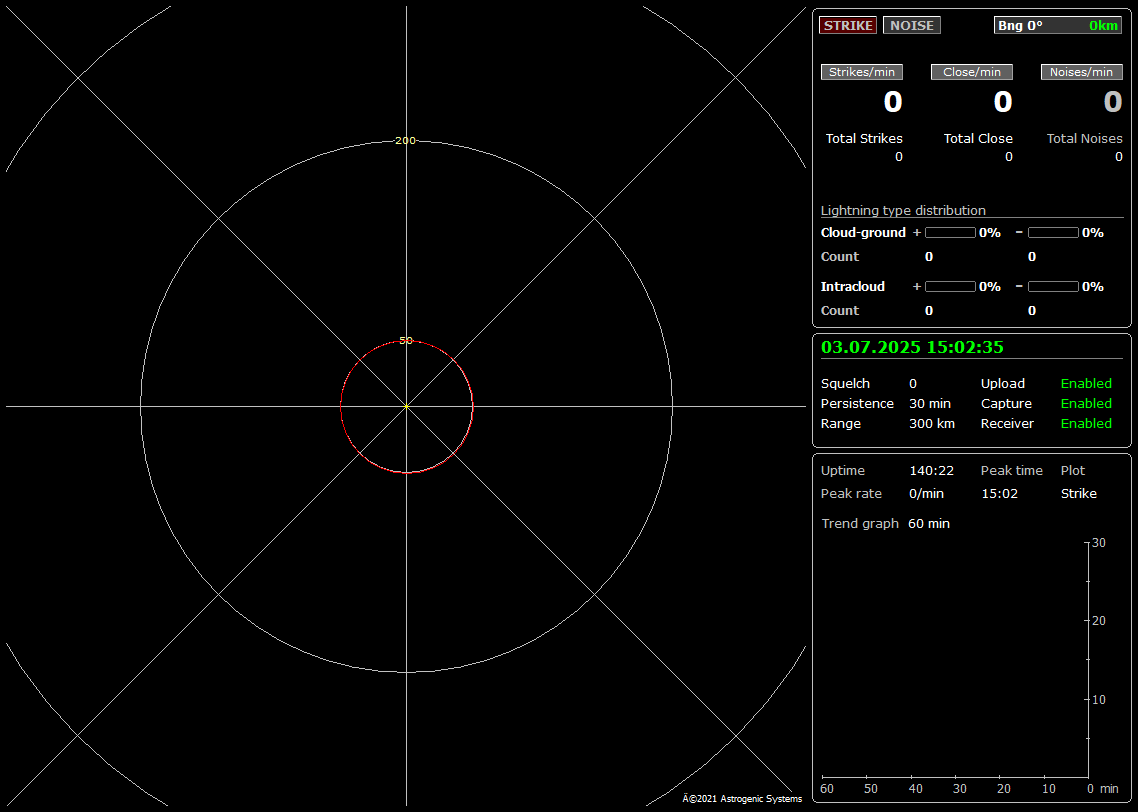Select the Strikes/min header label
The height and width of the screenshot is (812, 1138).
tap(862, 72)
